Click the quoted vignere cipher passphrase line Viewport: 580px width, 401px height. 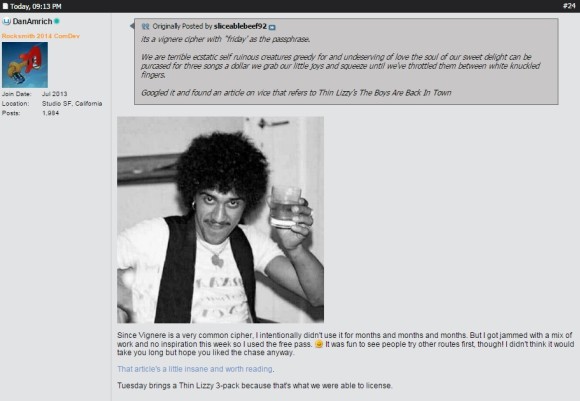[225, 39]
